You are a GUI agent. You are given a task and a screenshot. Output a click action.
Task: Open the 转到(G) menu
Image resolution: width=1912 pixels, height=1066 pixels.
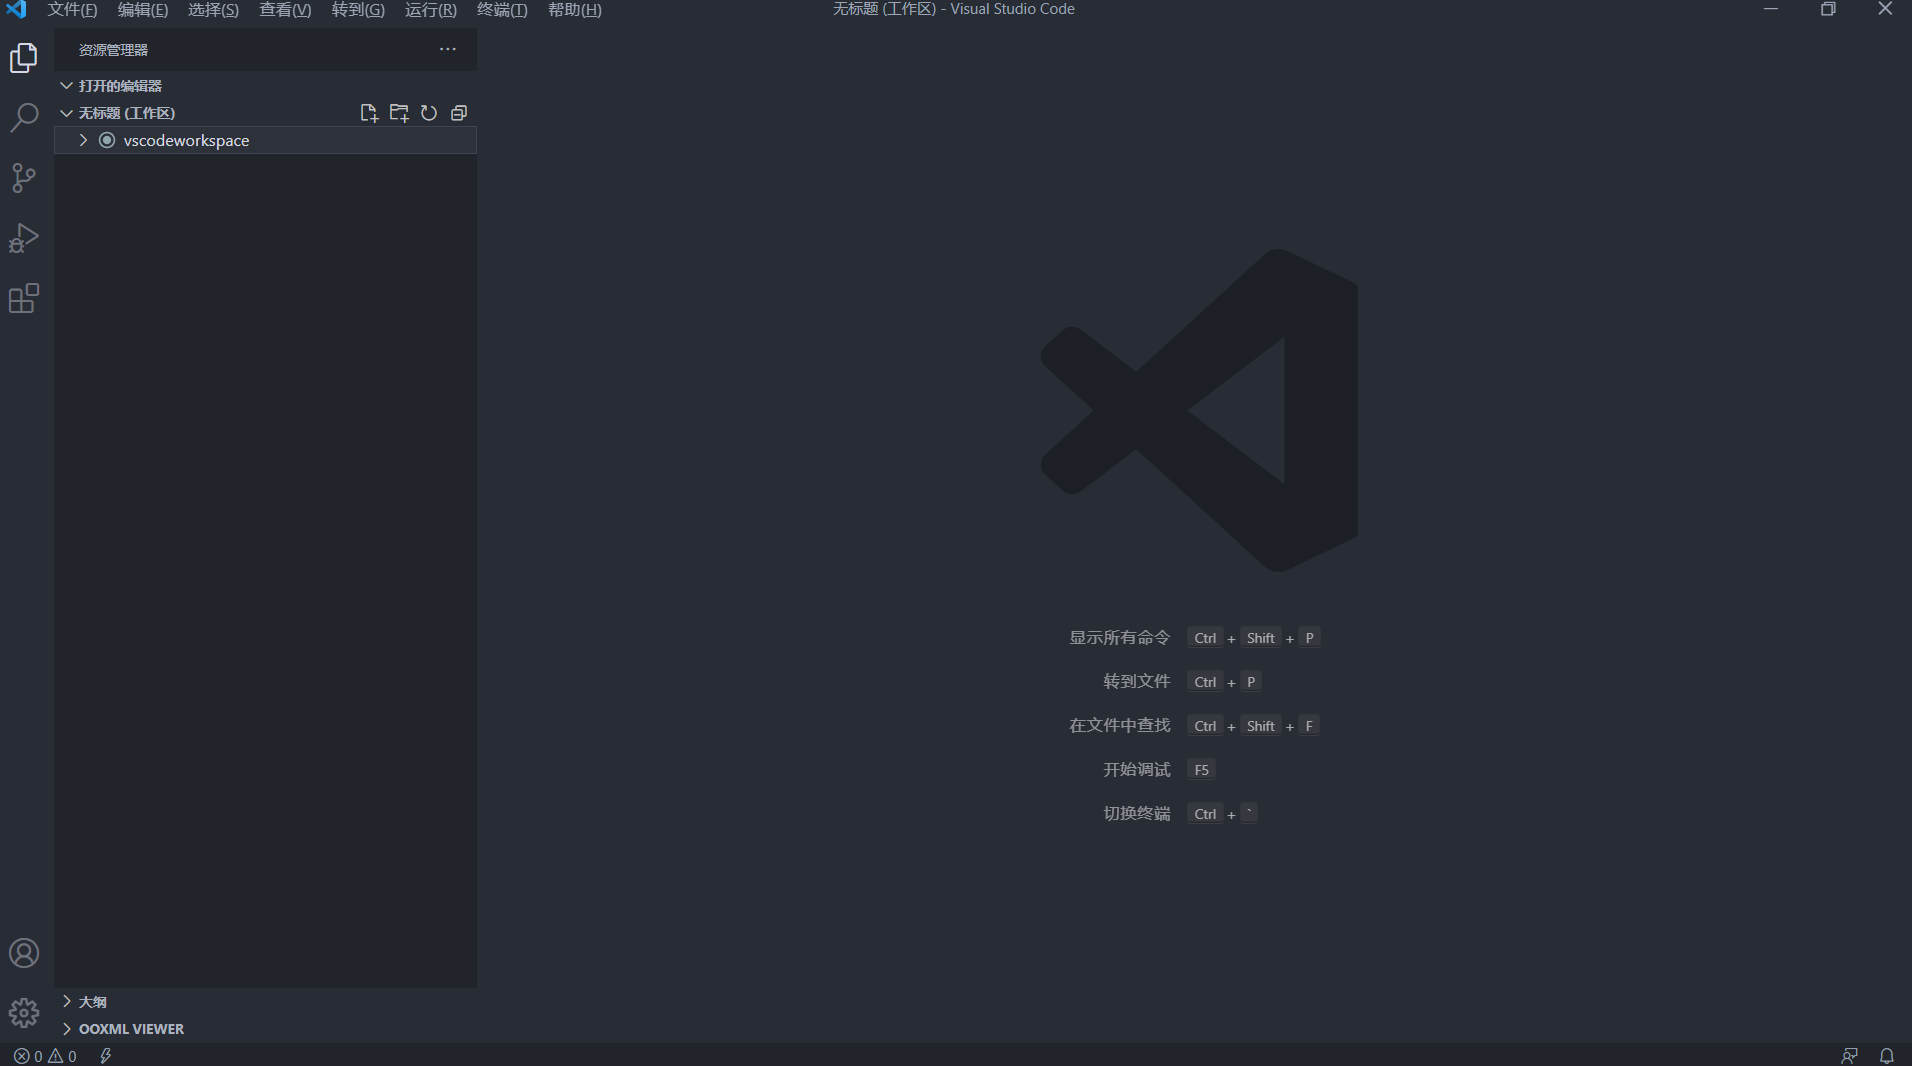click(358, 10)
